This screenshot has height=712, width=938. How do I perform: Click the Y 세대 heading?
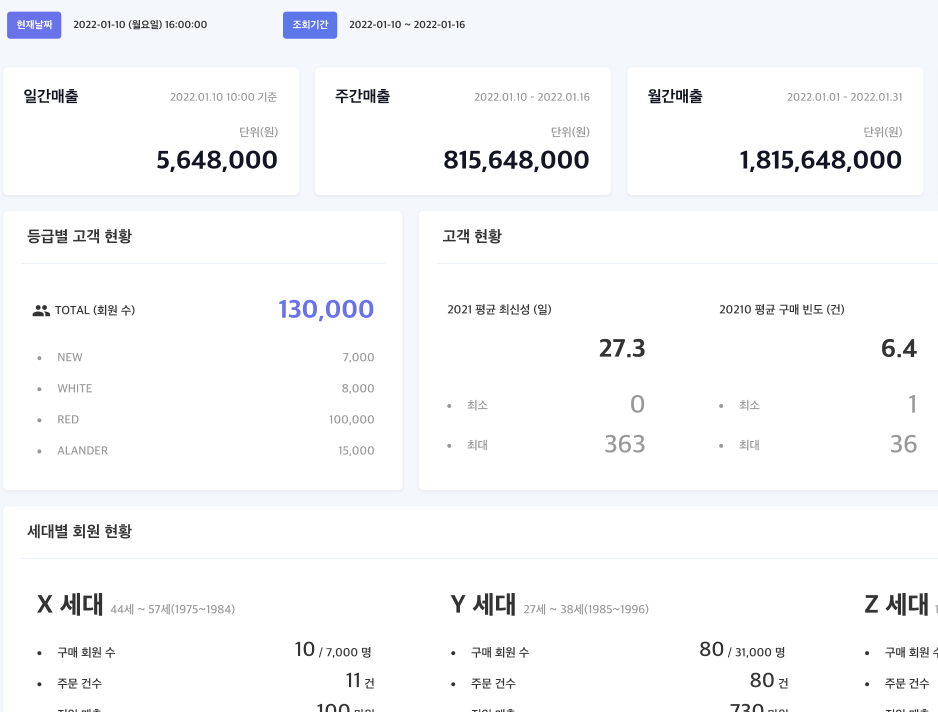click(x=483, y=604)
